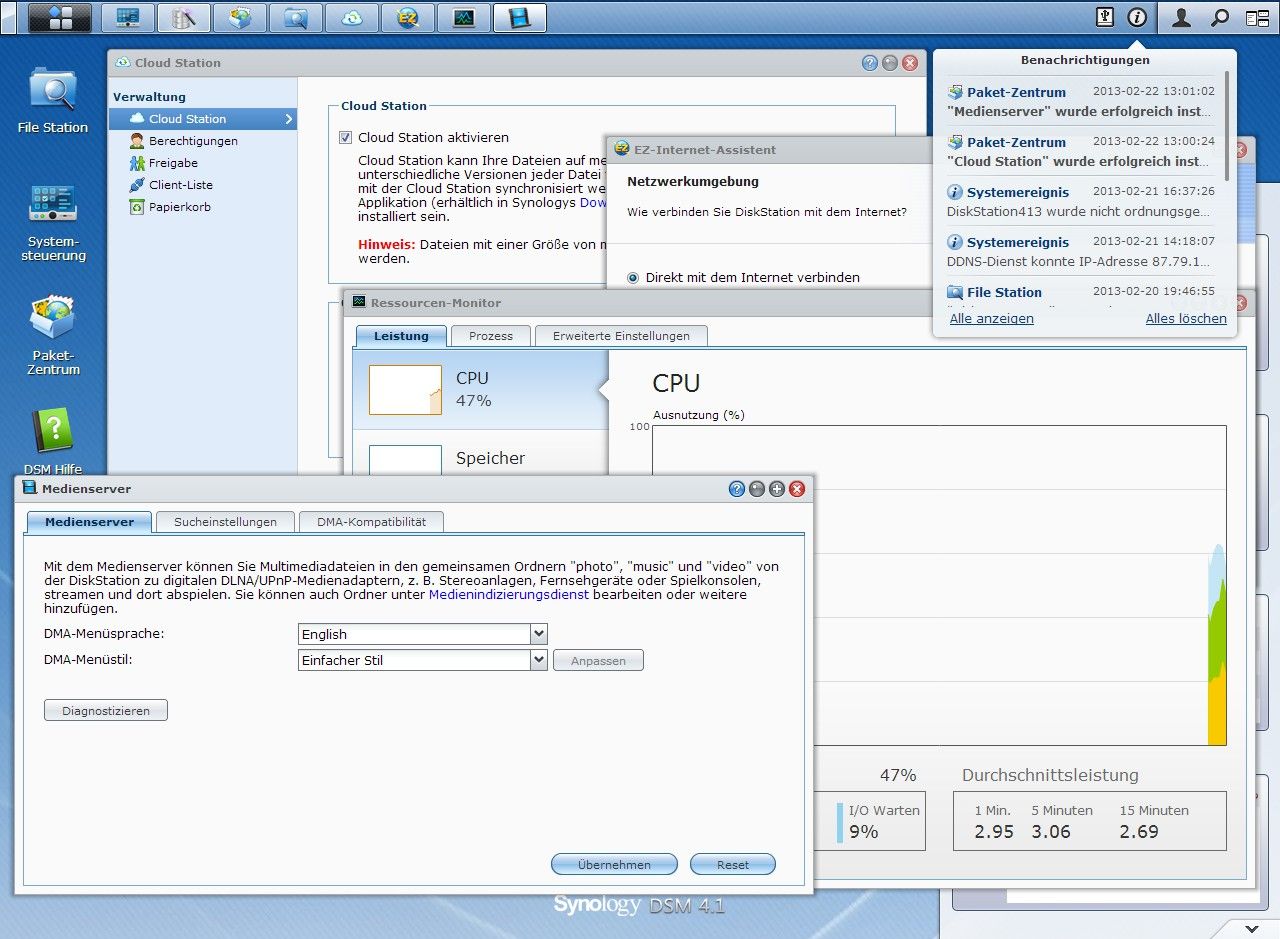This screenshot has width=1280, height=939.
Task: Follow the Medienindizierungsdienst link
Action: click(x=509, y=594)
